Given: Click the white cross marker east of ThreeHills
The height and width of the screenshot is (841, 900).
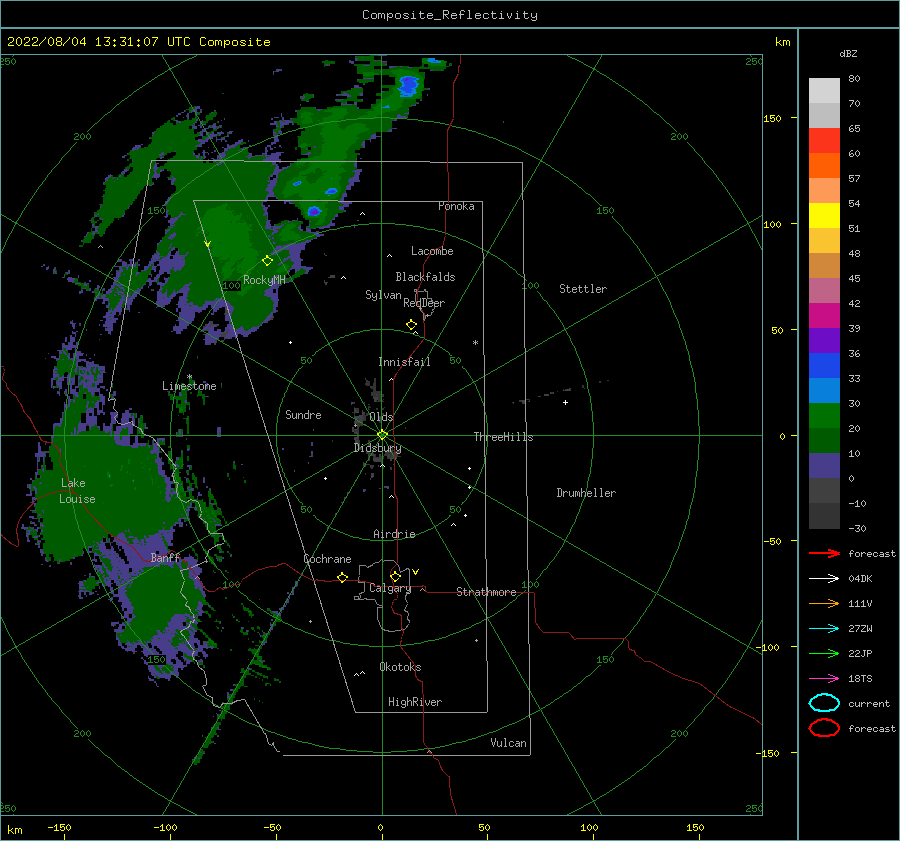Looking at the screenshot, I should point(565,402).
